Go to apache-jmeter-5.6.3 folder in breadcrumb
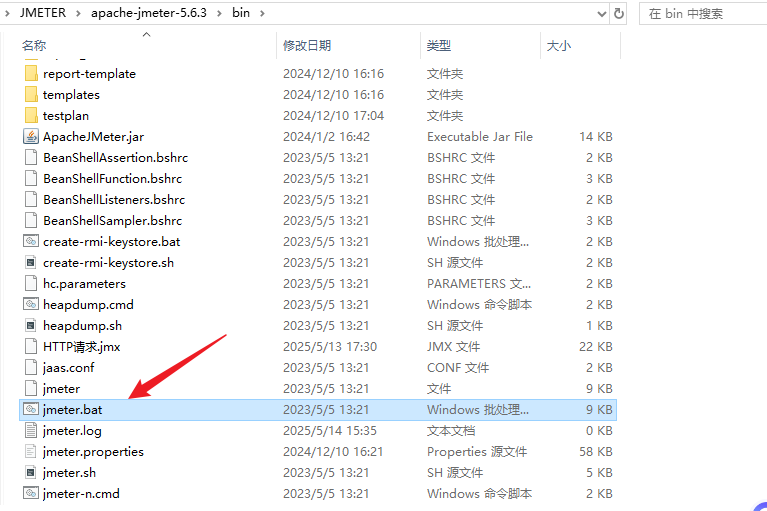Screen dimensions: 767x511 click(149, 13)
